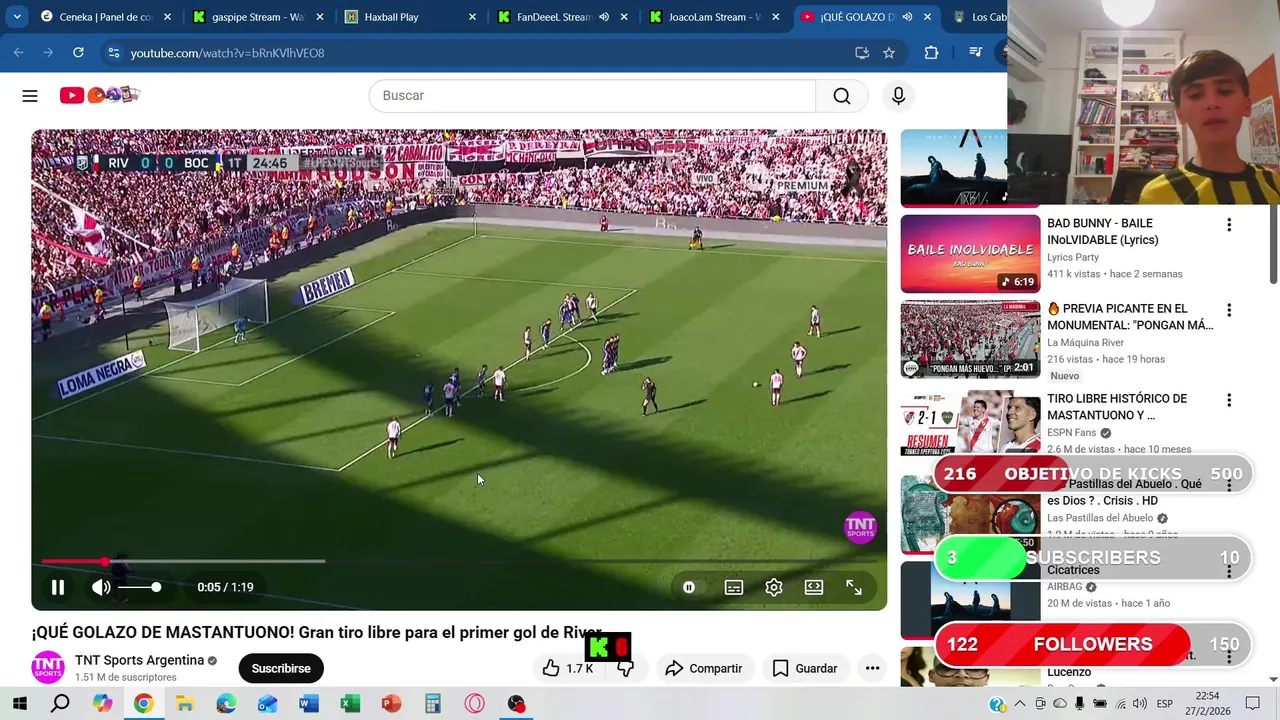
Task: Open site information icon in address bar
Action: point(113,53)
